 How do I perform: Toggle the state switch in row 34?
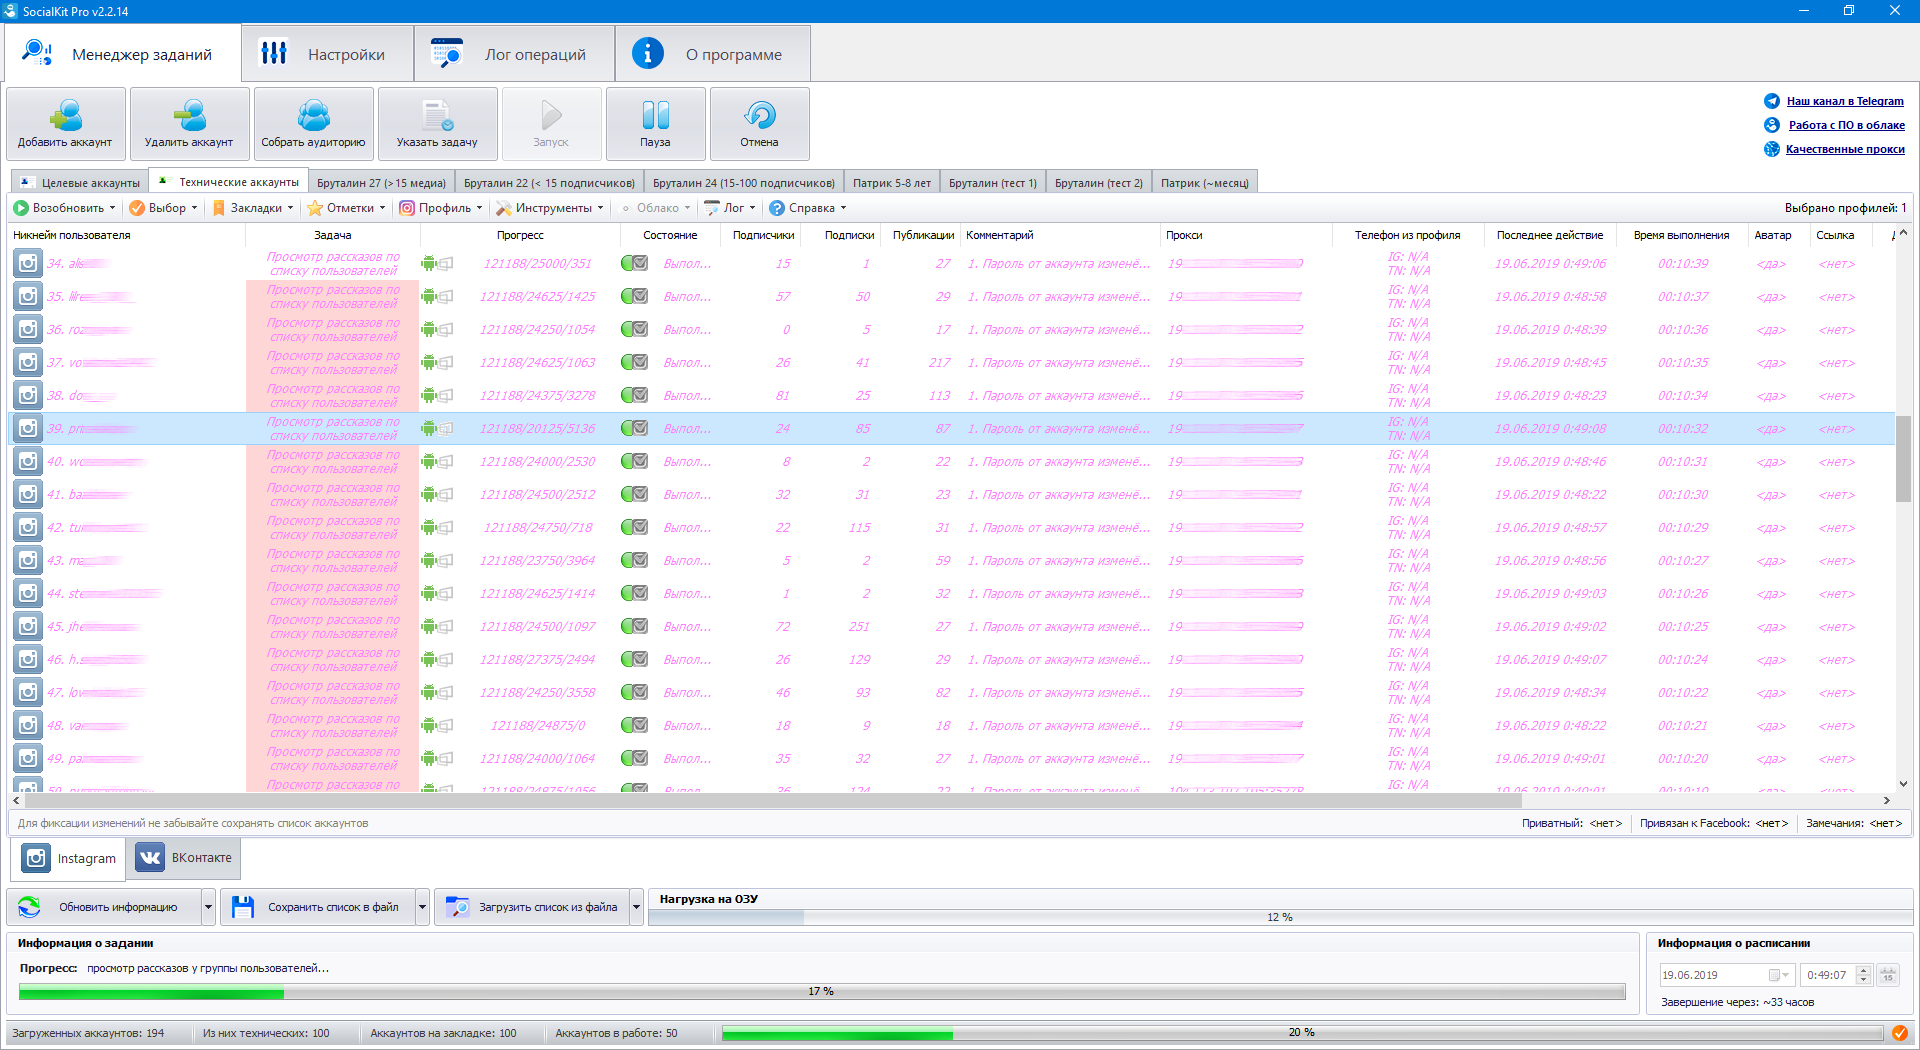coord(634,263)
